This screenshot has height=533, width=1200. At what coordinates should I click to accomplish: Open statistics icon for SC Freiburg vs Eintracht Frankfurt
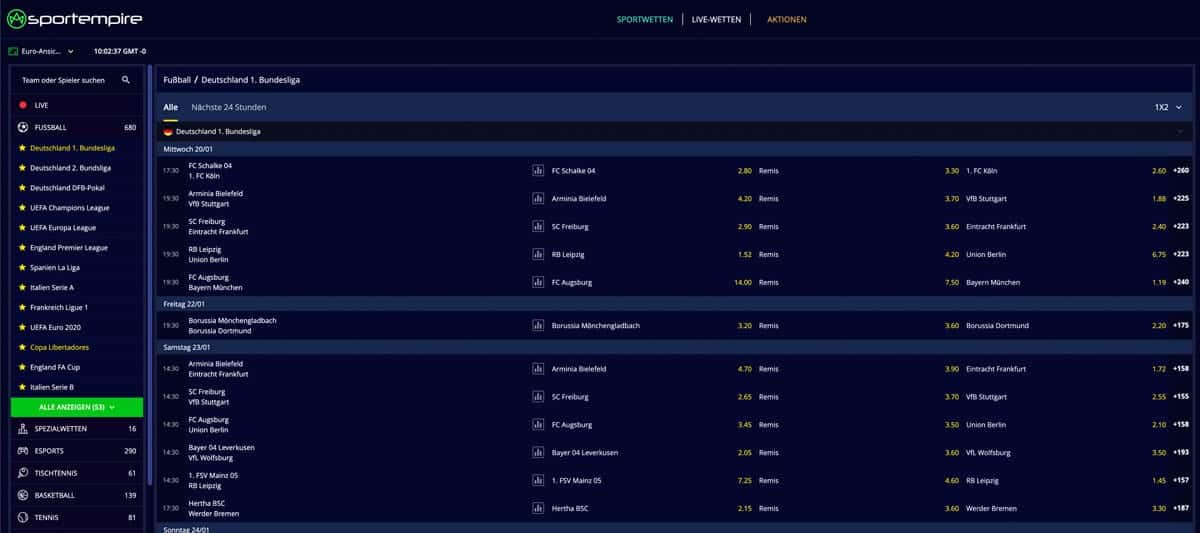(x=538, y=226)
